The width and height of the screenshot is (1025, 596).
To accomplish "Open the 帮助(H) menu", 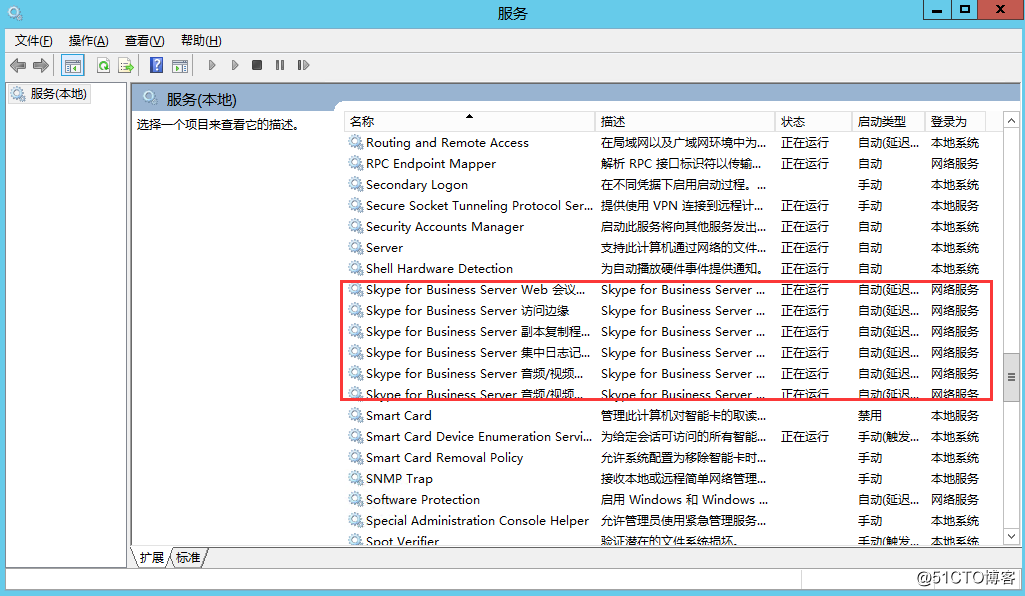I will (x=201, y=41).
